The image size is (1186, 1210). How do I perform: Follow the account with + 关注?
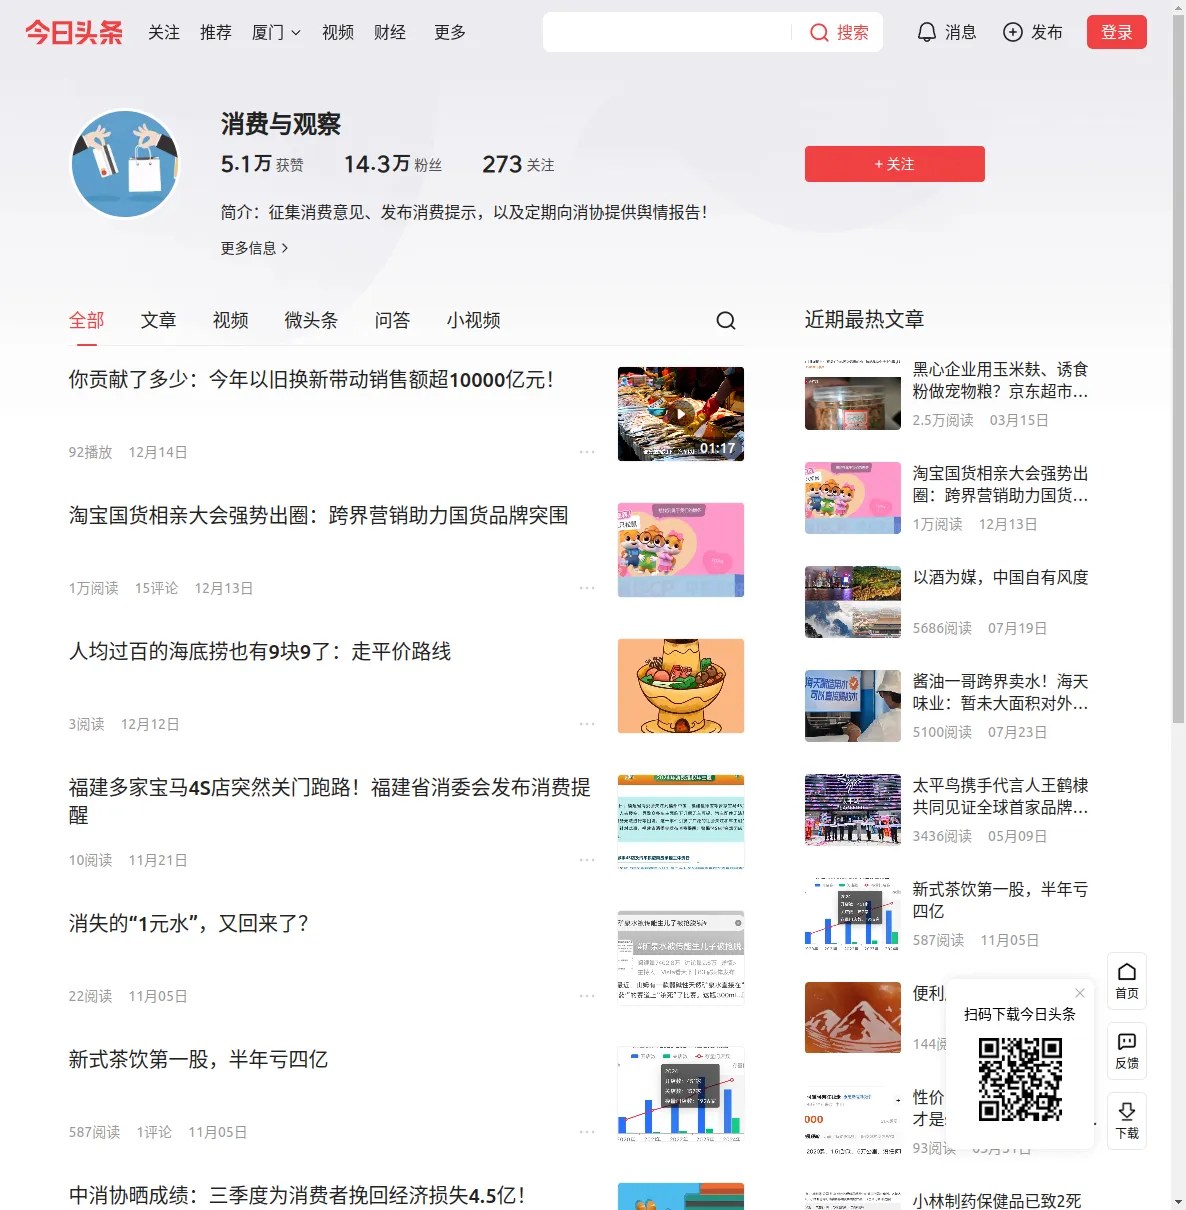click(895, 164)
